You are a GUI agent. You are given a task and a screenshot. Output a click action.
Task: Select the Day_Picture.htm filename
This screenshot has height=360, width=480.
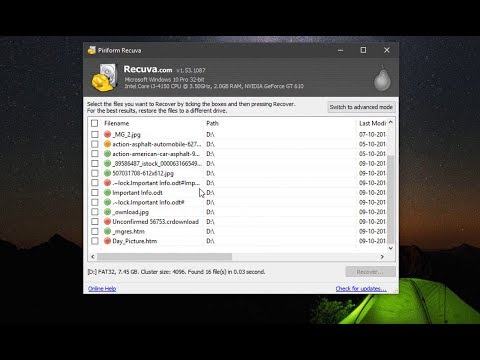coord(135,241)
